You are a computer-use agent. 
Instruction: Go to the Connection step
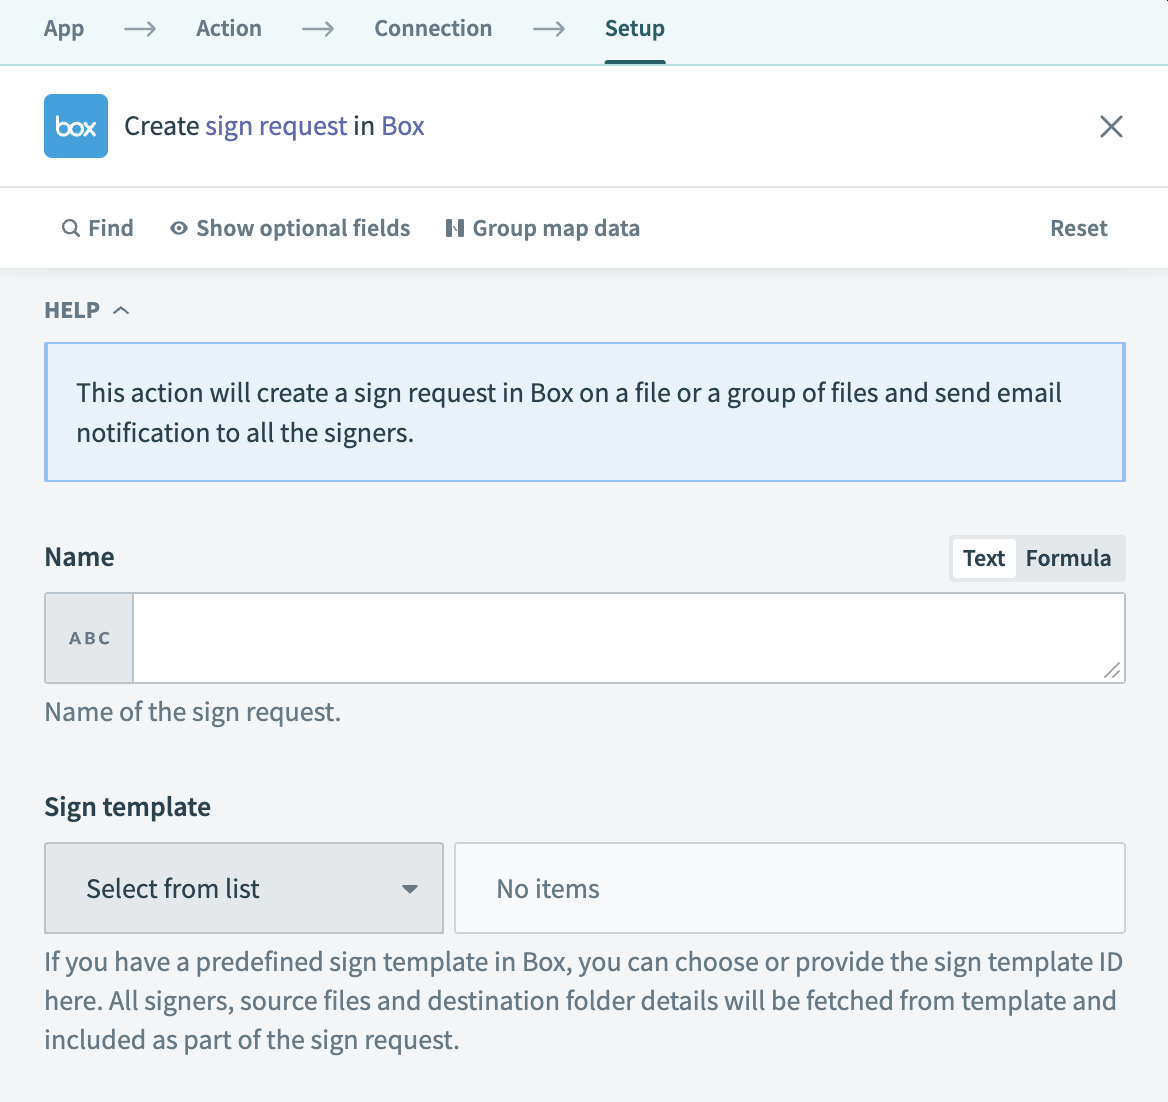point(433,29)
